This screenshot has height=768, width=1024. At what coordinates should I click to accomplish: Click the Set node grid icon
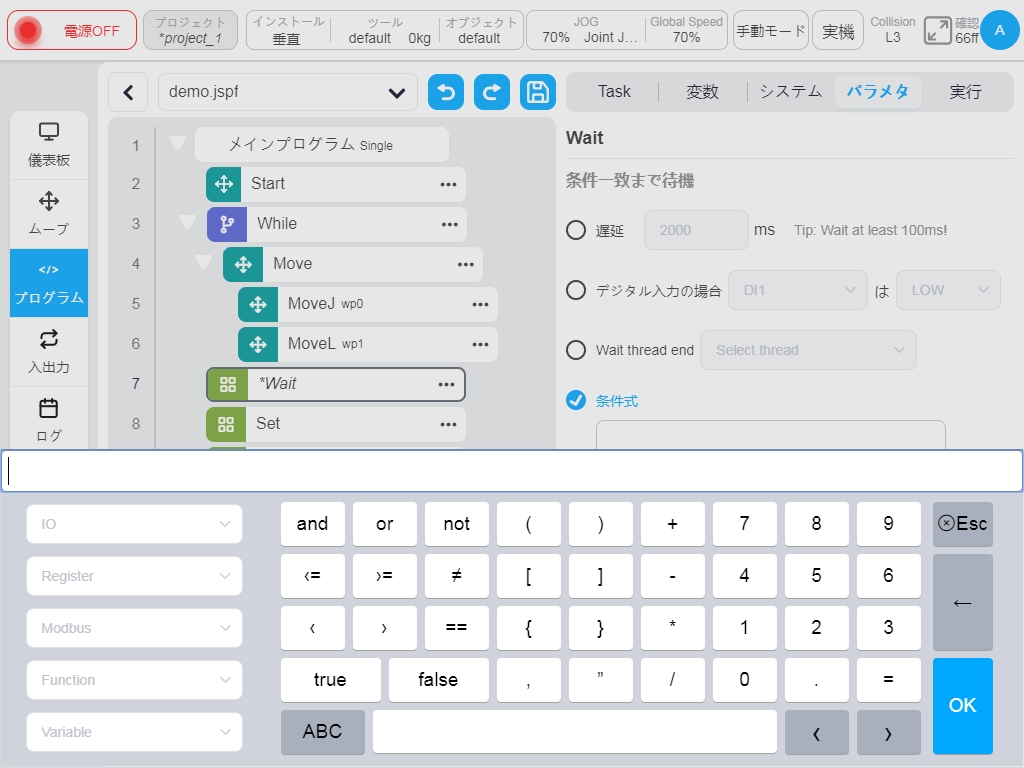(226, 424)
